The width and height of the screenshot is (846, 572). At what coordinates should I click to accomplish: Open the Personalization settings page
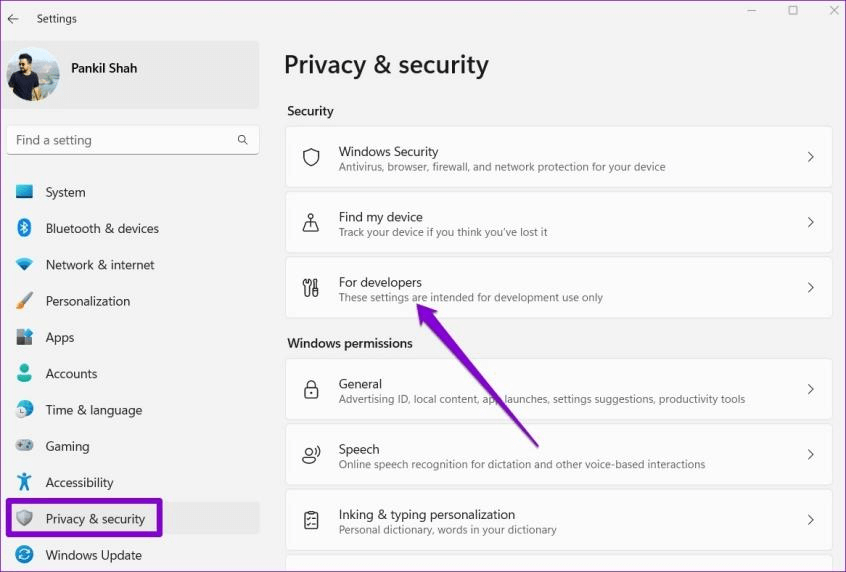(x=87, y=301)
